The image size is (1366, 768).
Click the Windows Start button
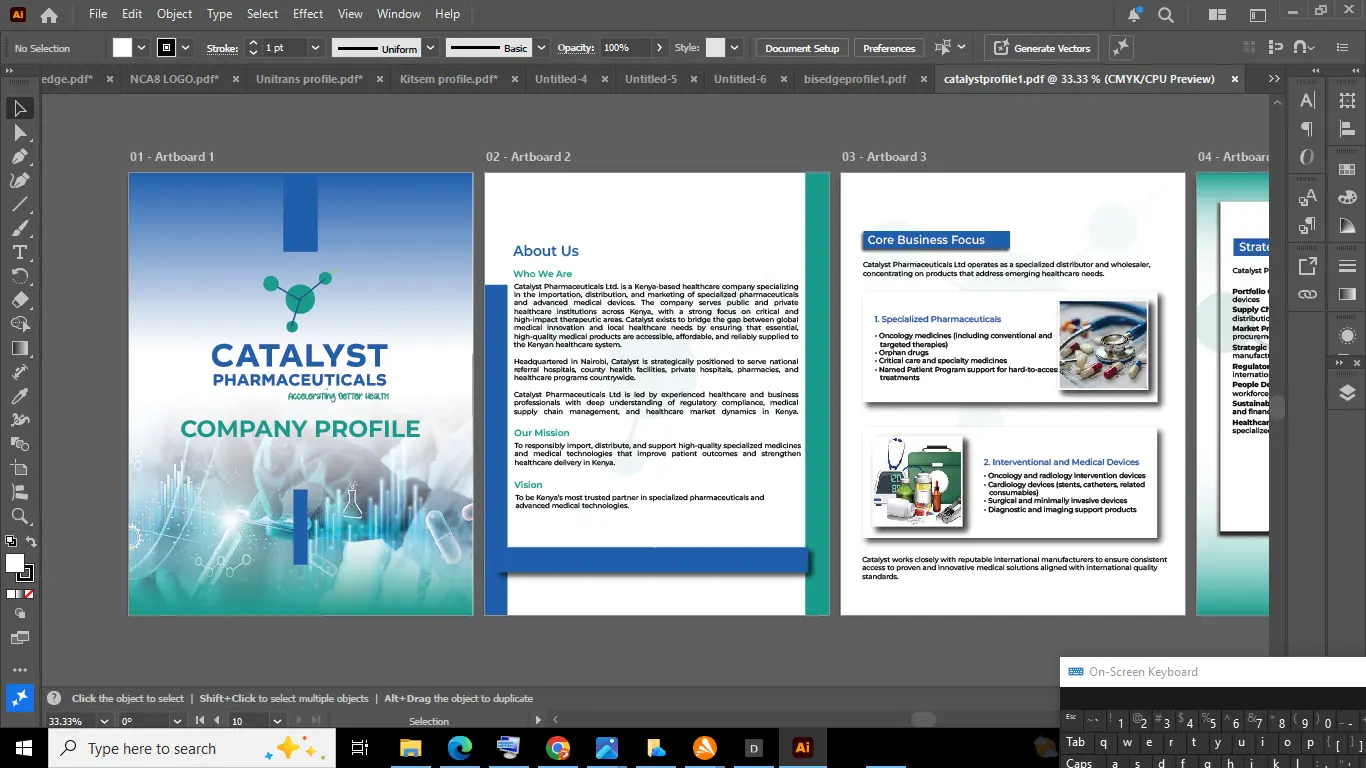24,748
